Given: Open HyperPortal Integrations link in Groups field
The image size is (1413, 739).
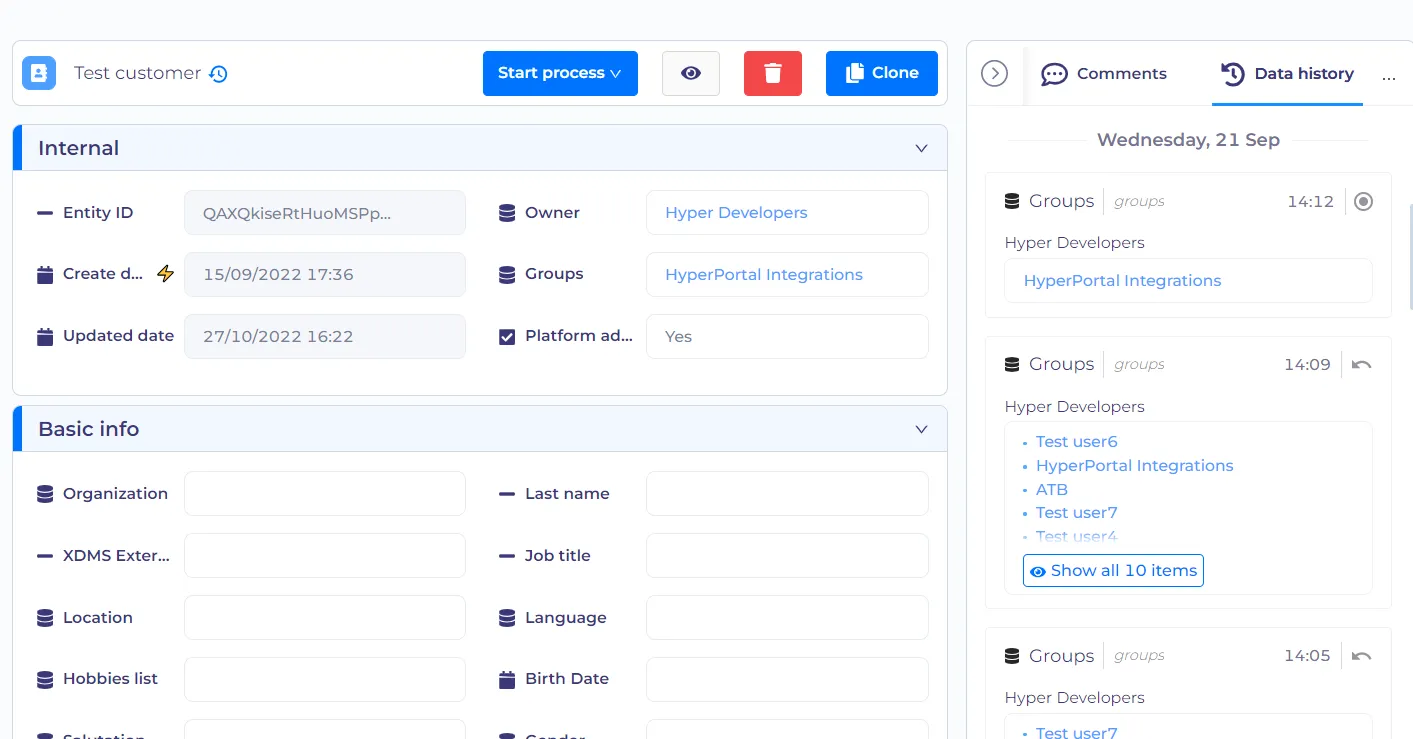Looking at the screenshot, I should click(764, 274).
